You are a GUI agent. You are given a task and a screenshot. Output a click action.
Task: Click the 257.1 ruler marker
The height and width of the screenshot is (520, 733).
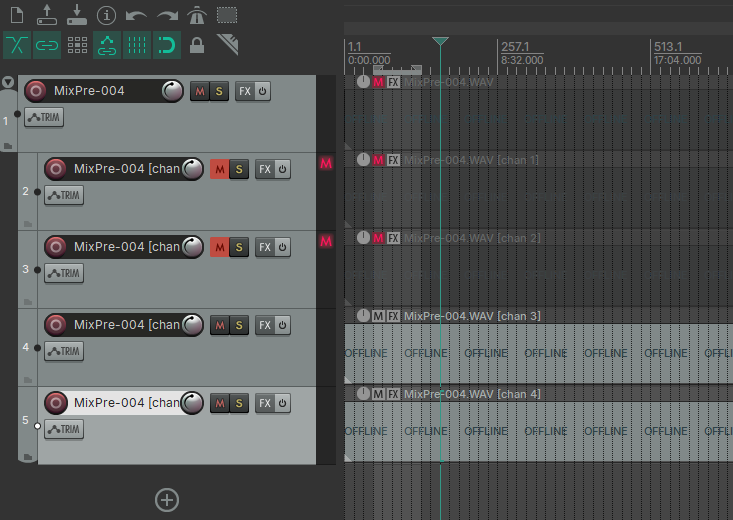pyautogui.click(x=515, y=47)
